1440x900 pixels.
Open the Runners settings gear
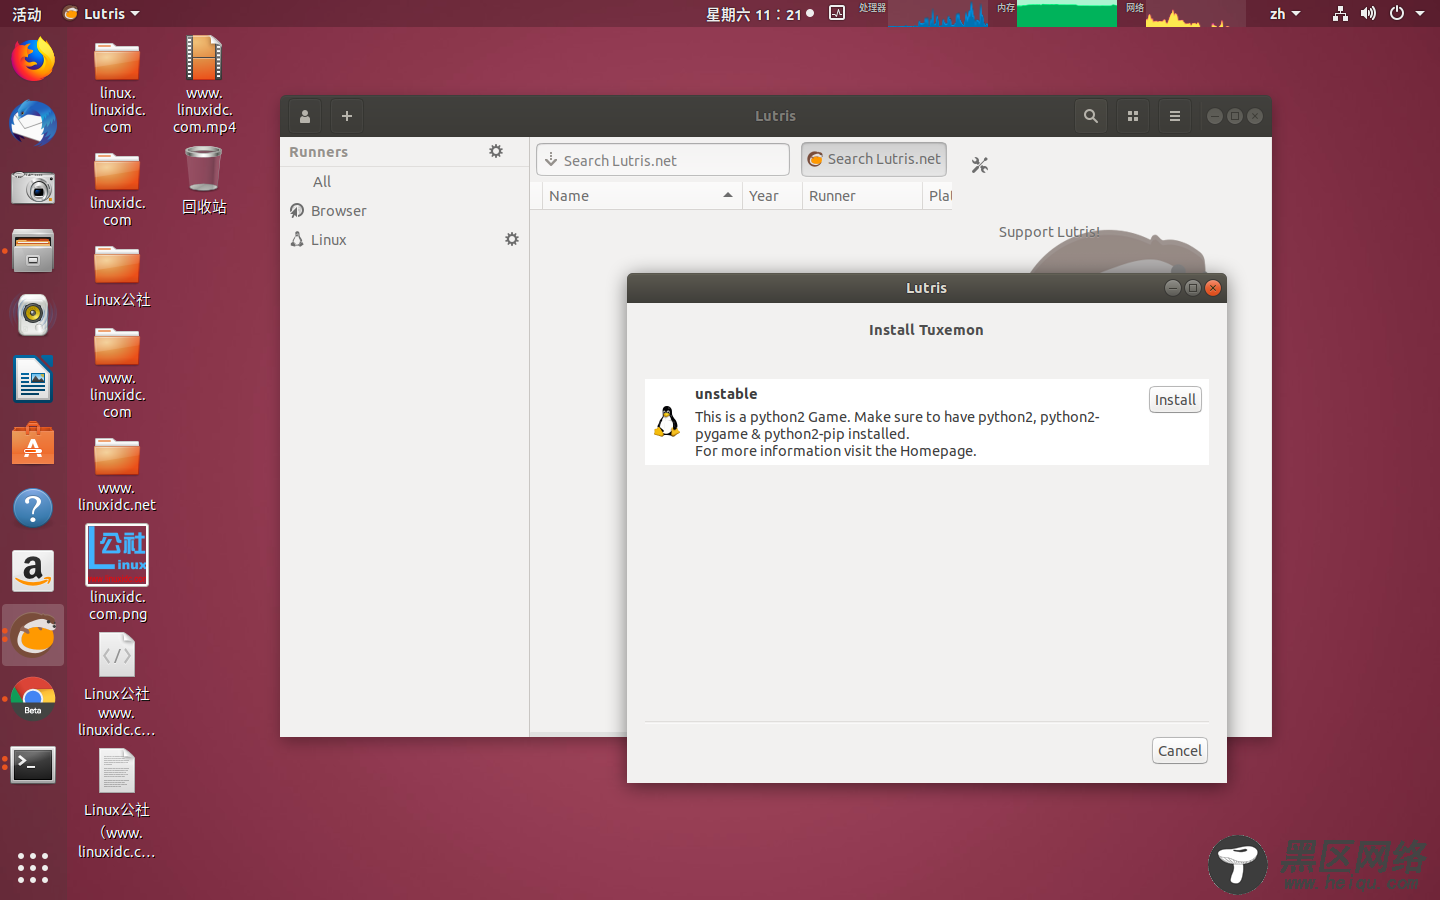(x=496, y=151)
